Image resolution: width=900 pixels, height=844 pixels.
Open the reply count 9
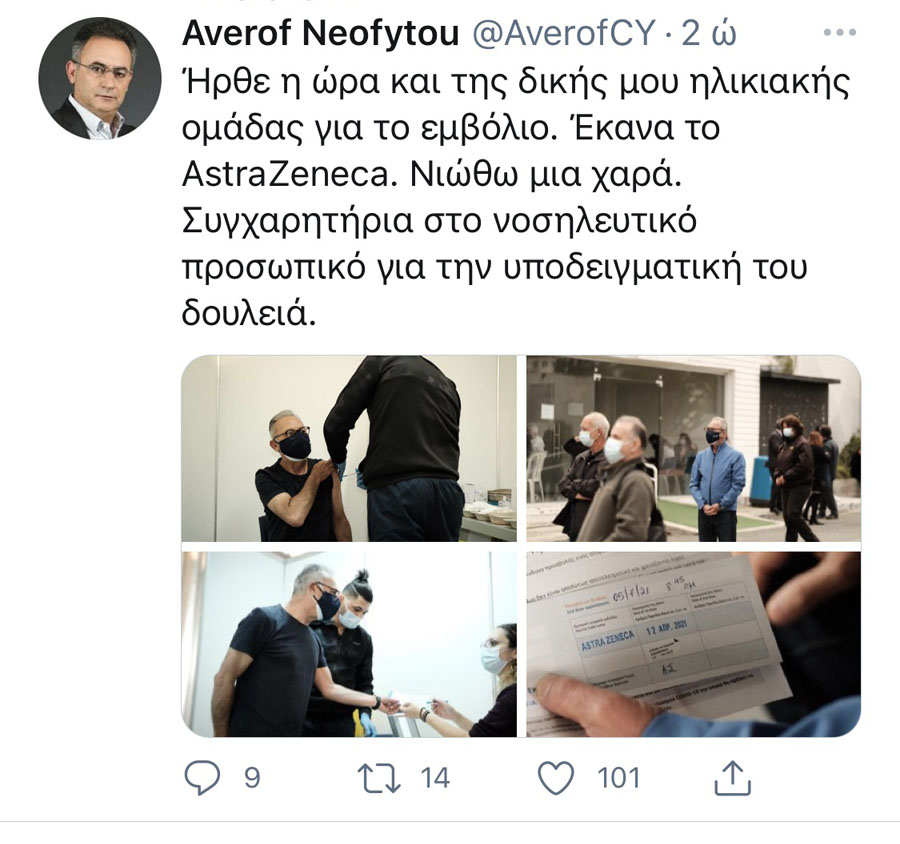coord(252,778)
